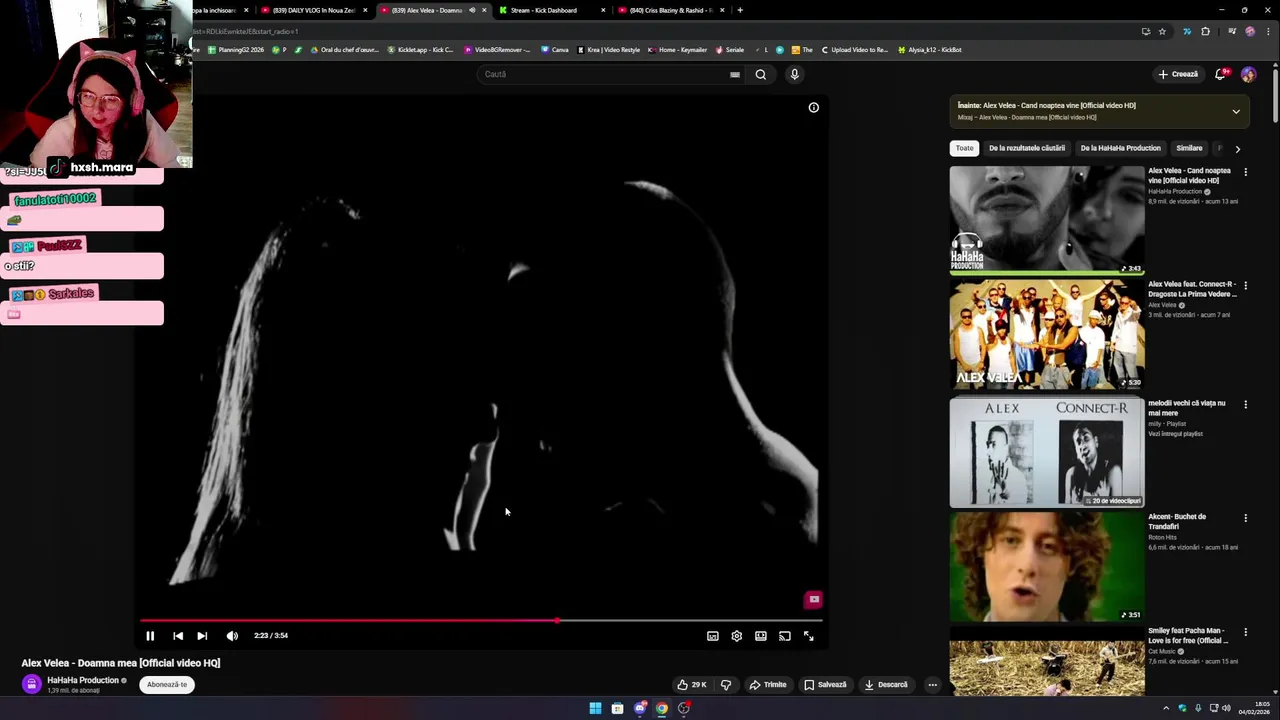The image size is (1280, 720).
Task: Bookmark this page with the star icon
Action: click(x=1162, y=31)
